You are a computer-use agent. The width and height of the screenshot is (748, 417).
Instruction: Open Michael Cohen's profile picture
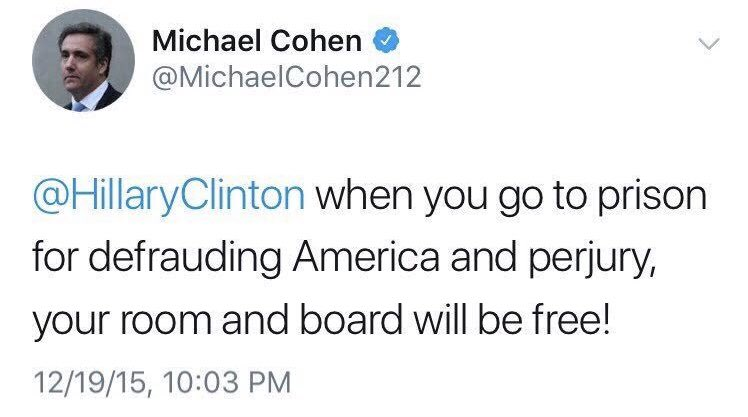(x=83, y=61)
